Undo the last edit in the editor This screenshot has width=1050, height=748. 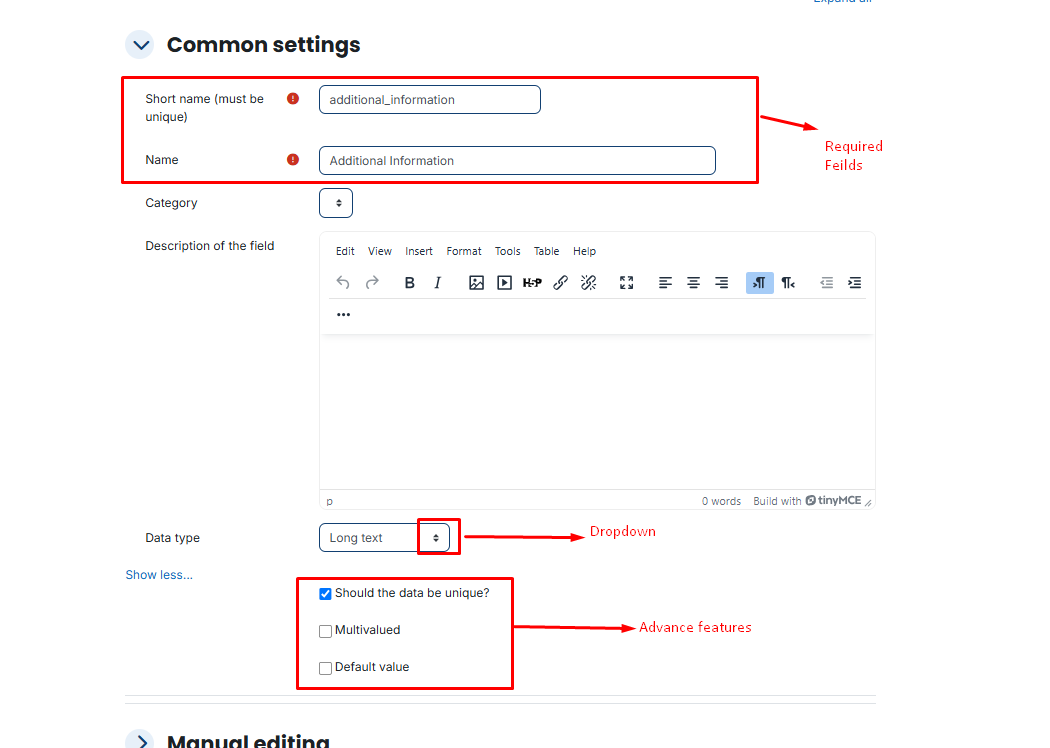[343, 283]
